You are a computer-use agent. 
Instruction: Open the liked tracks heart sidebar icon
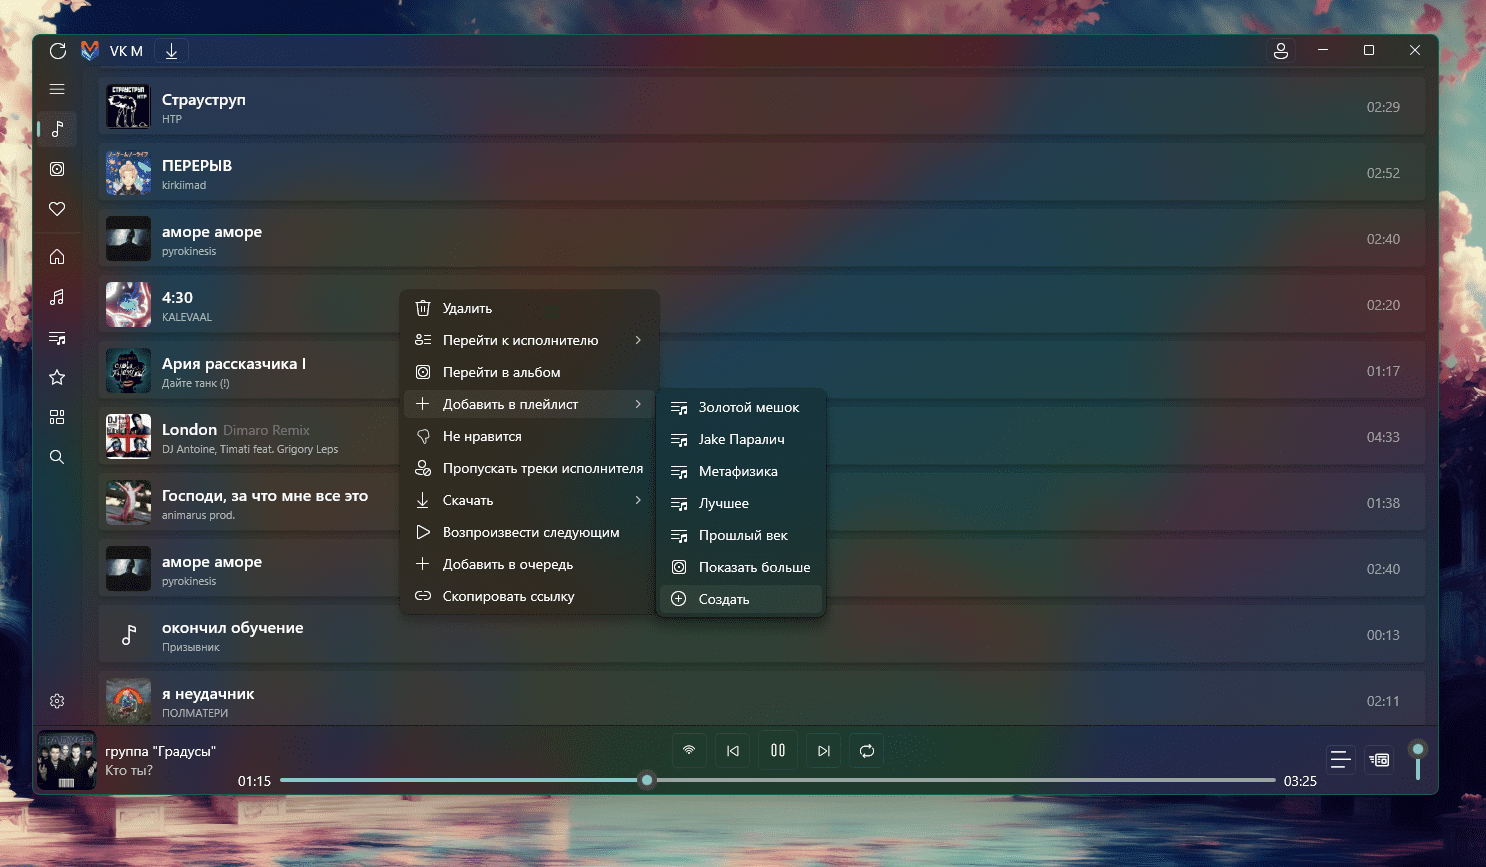tap(57, 209)
